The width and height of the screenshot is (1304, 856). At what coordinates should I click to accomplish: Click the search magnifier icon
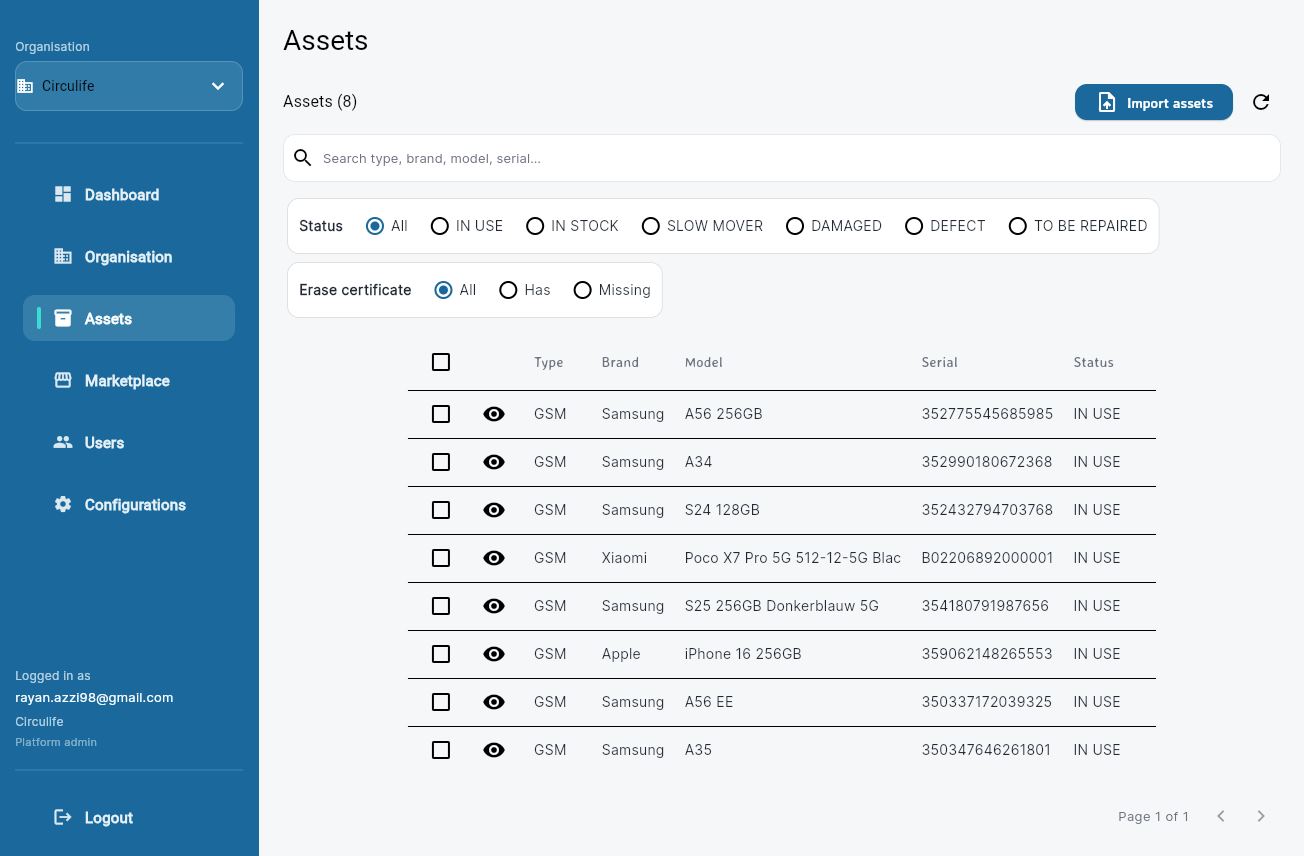tap(303, 158)
